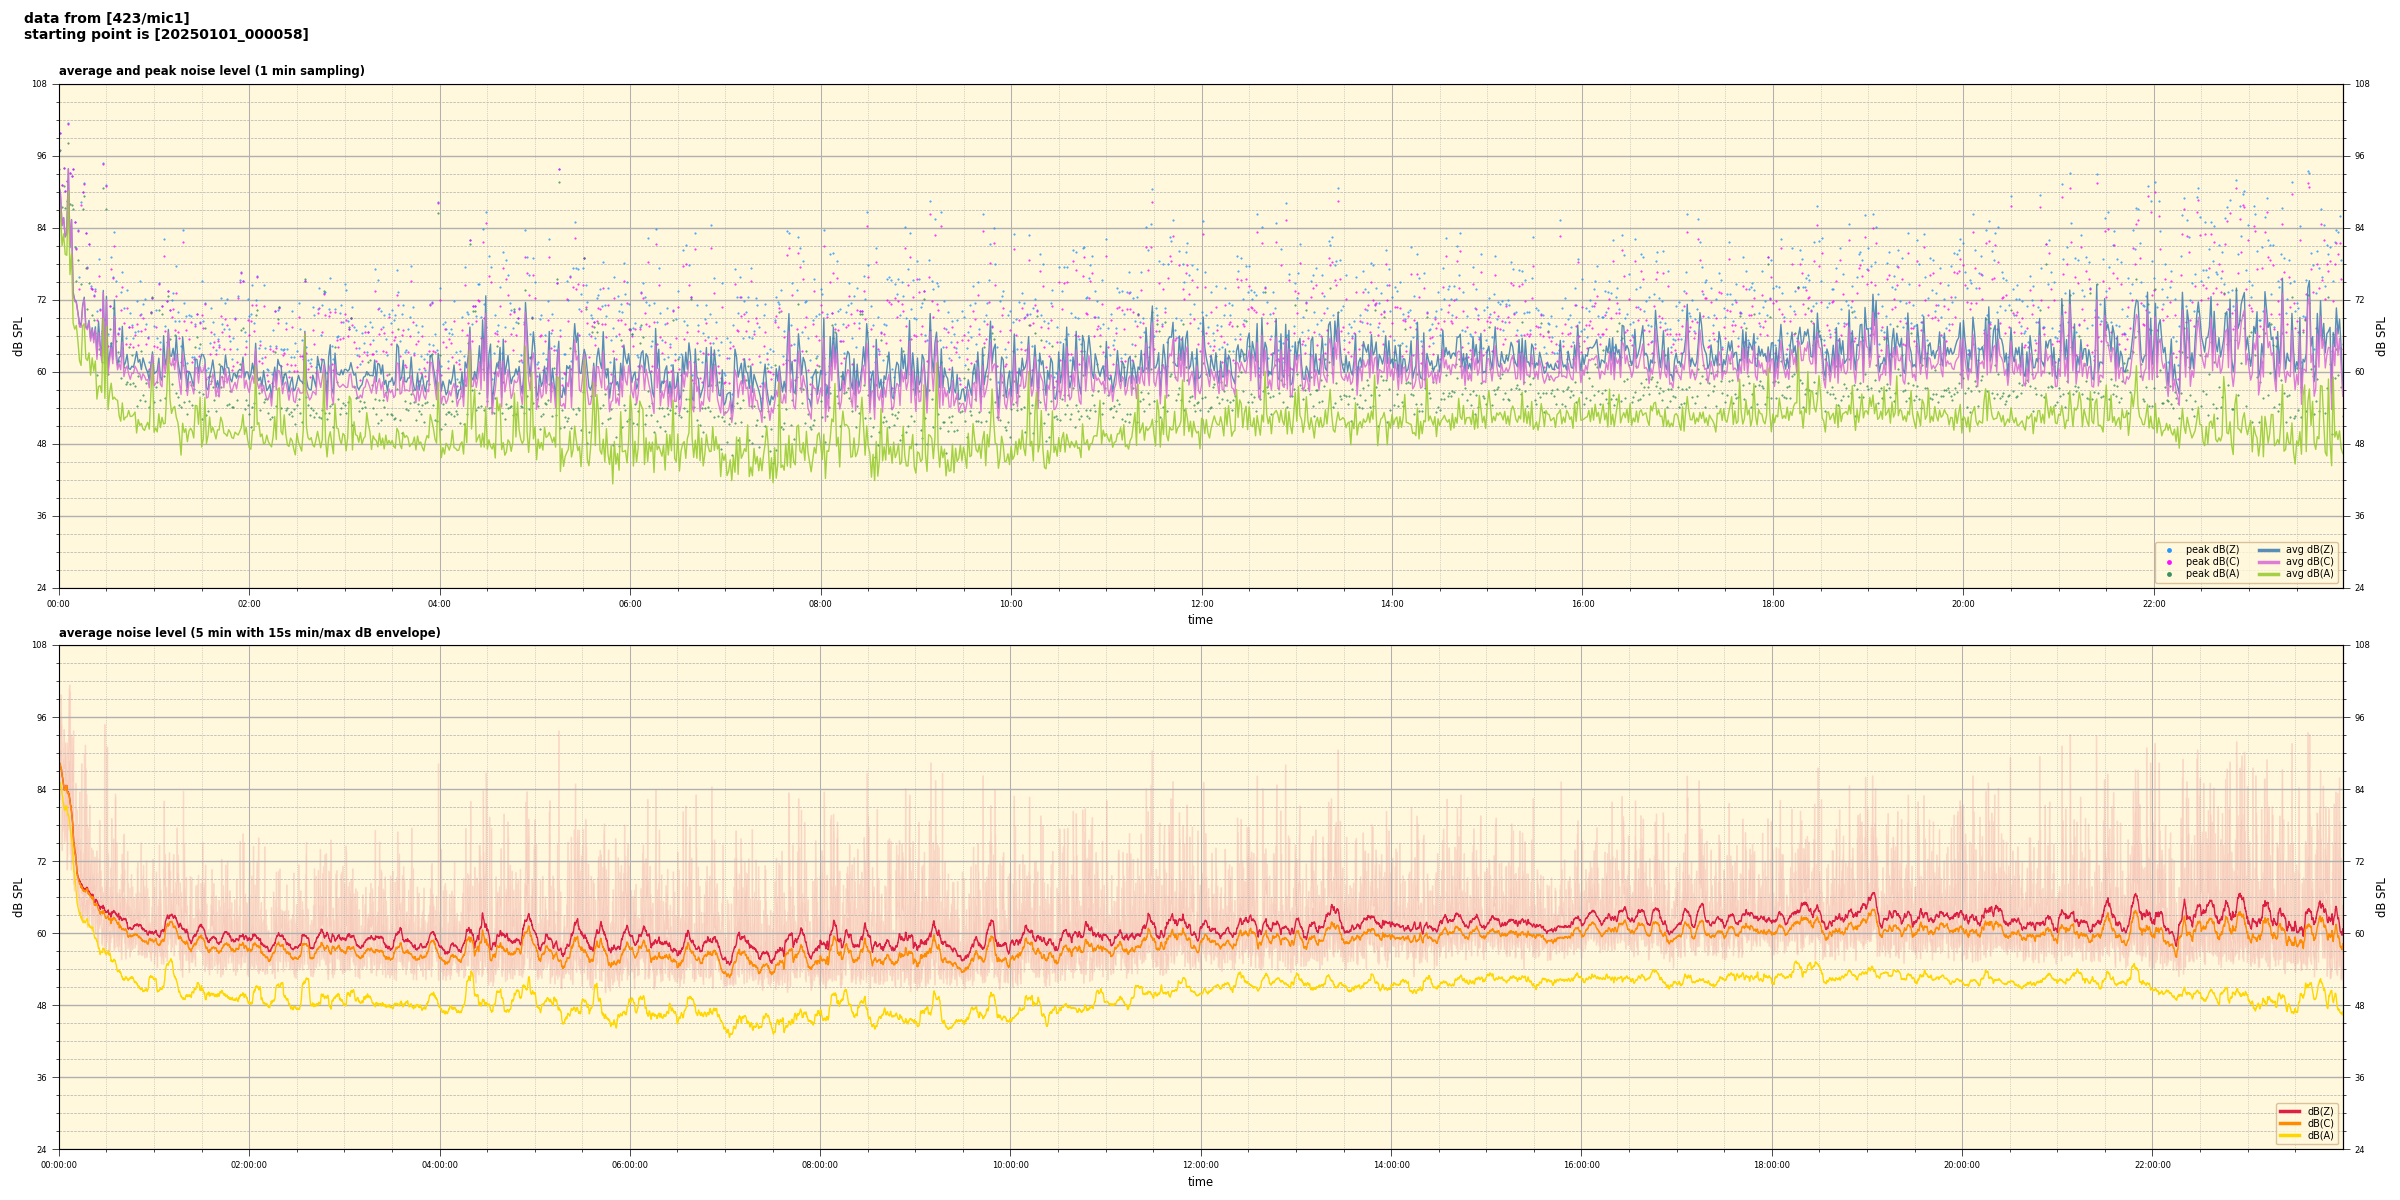Click the upper chart's 'time' axis label
The width and height of the screenshot is (2400, 1200).
(1200, 620)
